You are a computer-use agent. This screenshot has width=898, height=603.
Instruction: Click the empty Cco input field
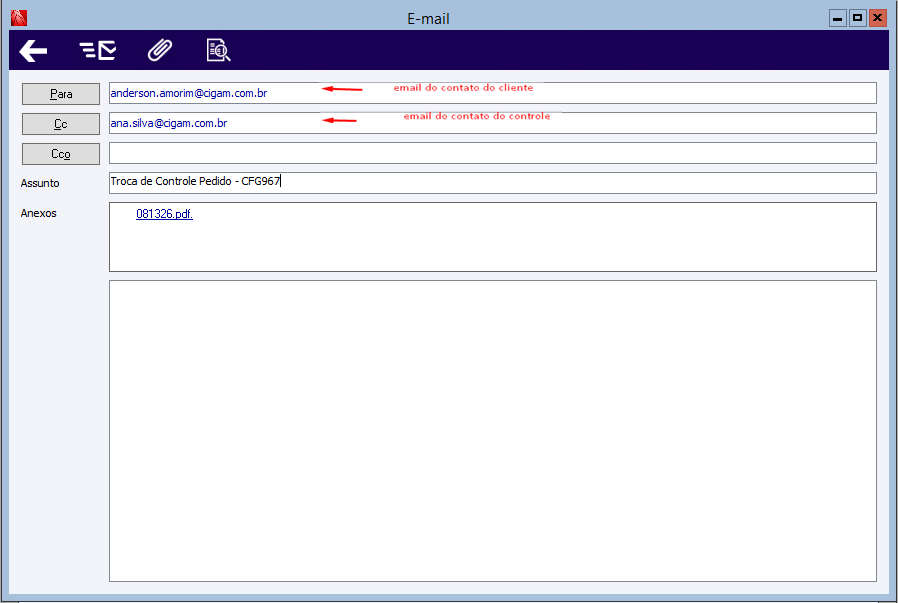point(493,153)
